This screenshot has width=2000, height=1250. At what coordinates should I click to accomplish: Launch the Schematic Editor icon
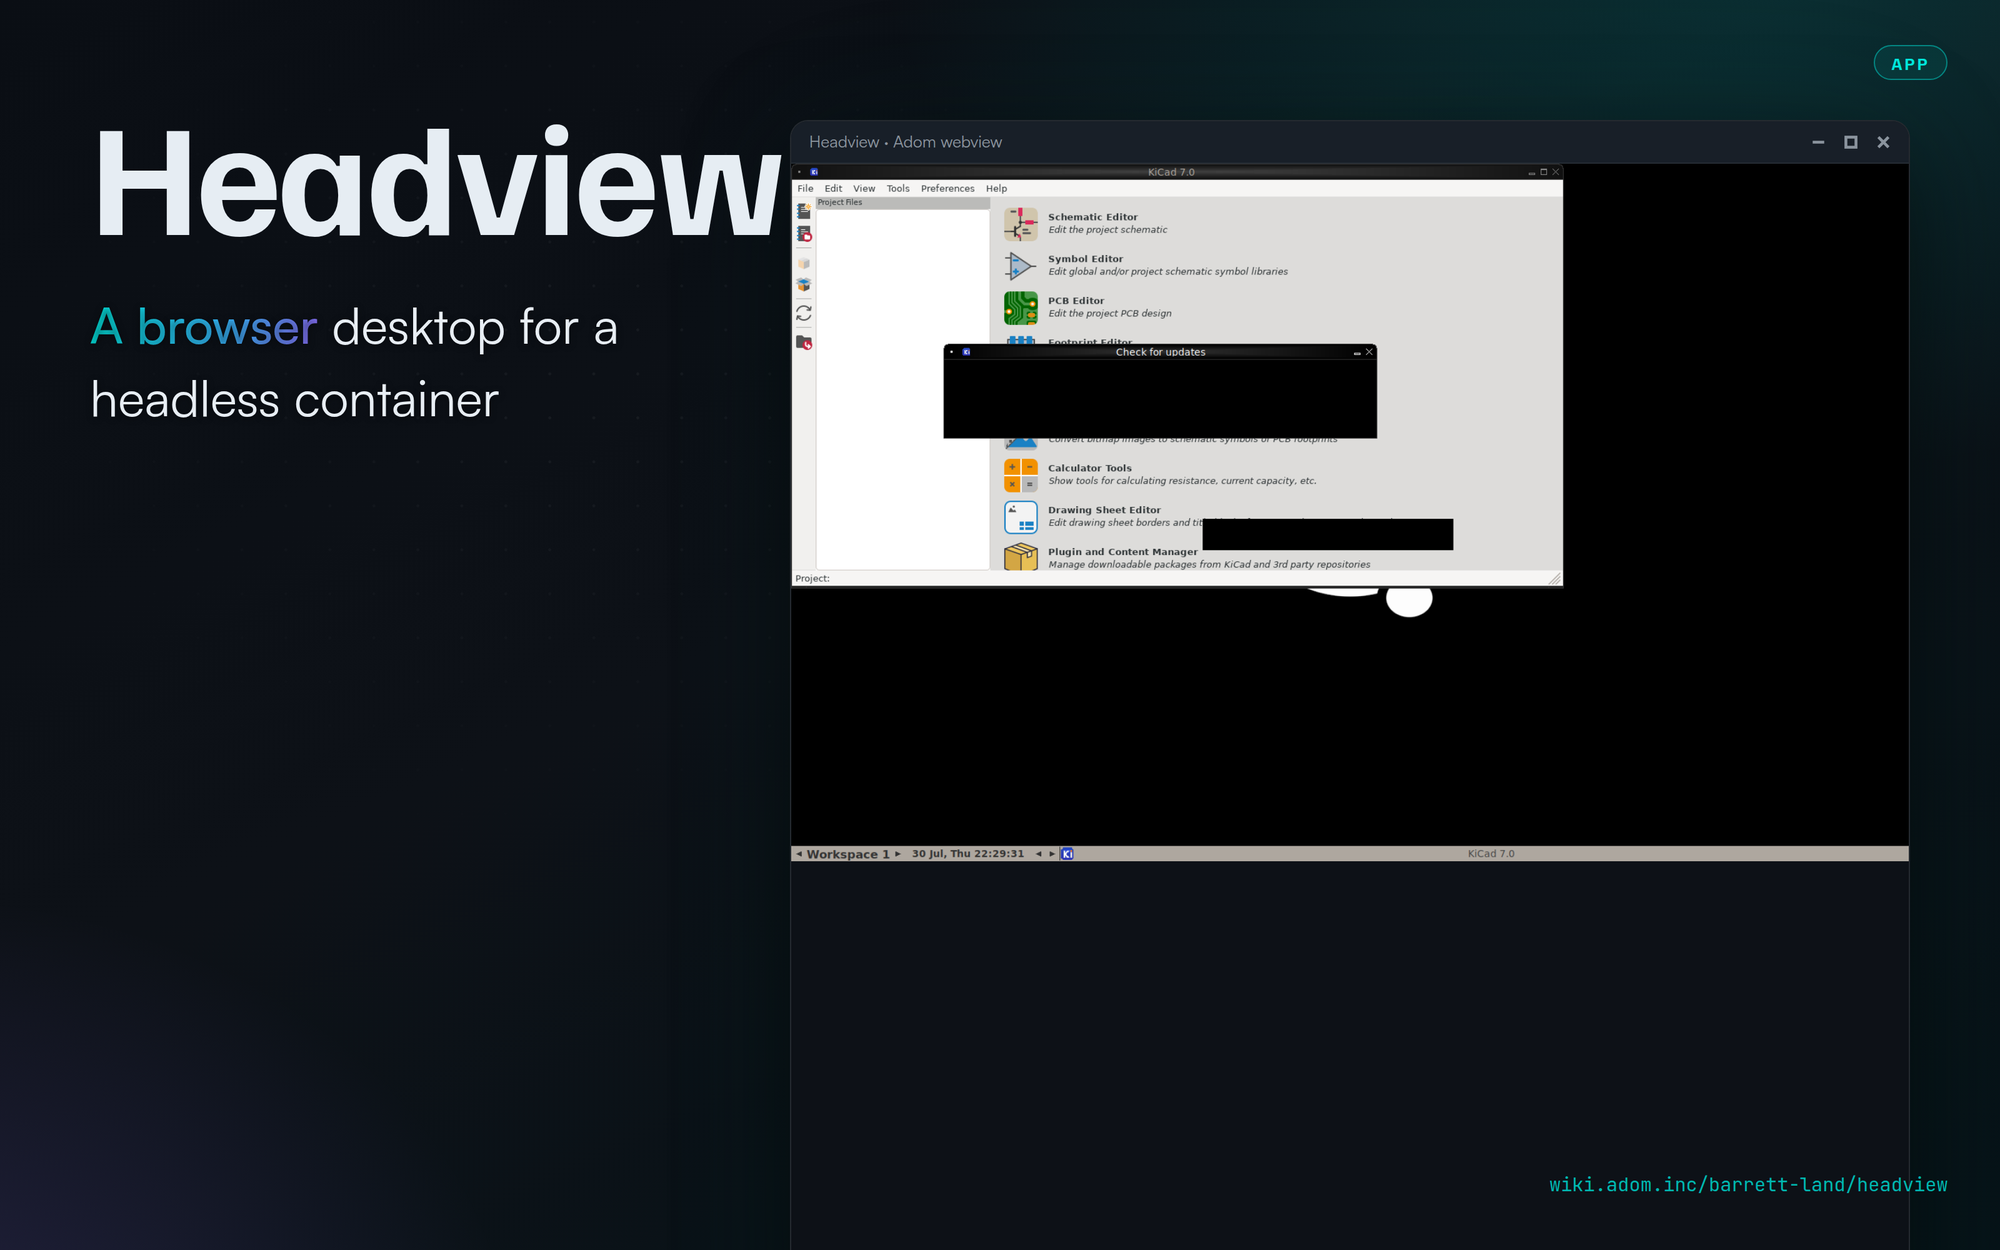[x=1020, y=224]
